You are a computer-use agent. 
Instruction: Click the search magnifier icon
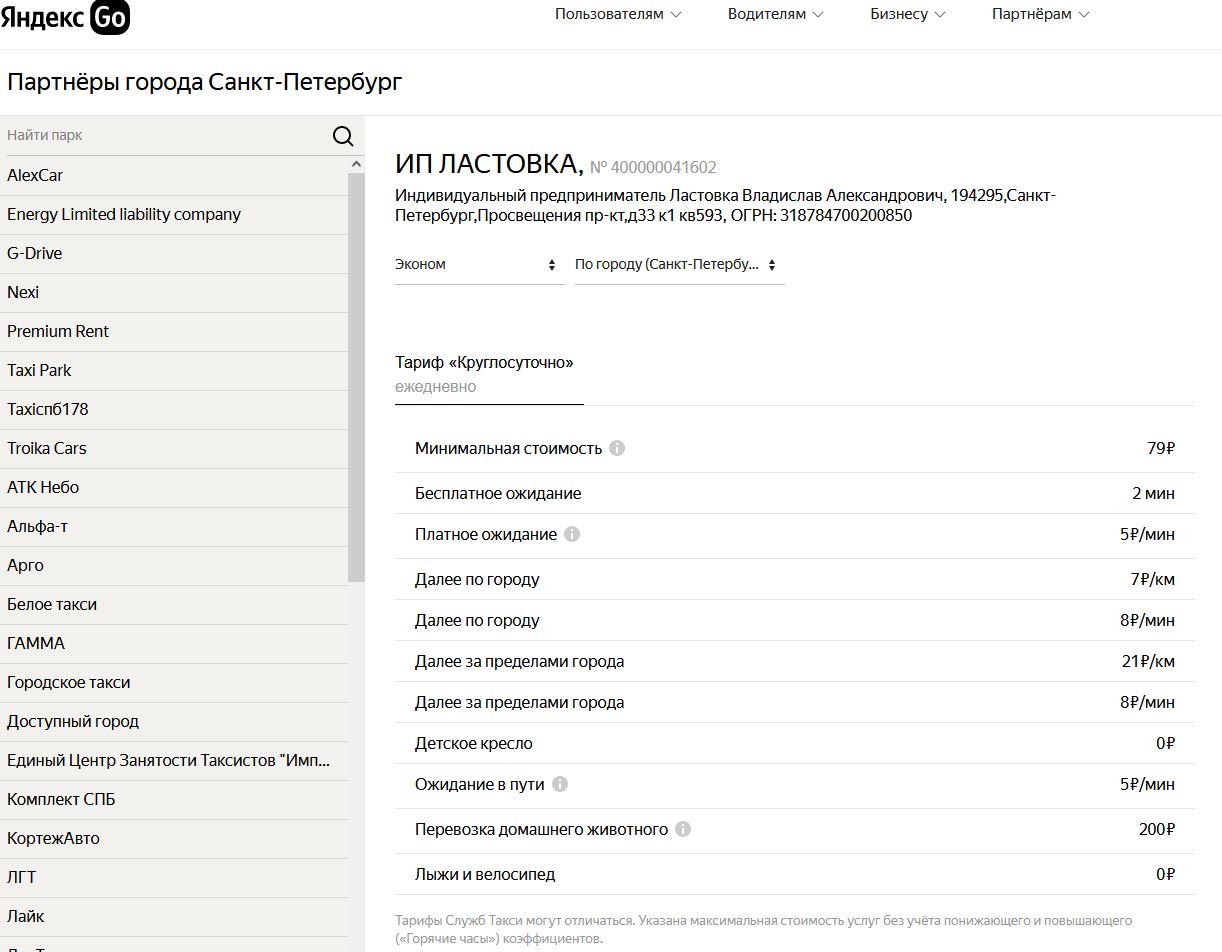pos(343,136)
